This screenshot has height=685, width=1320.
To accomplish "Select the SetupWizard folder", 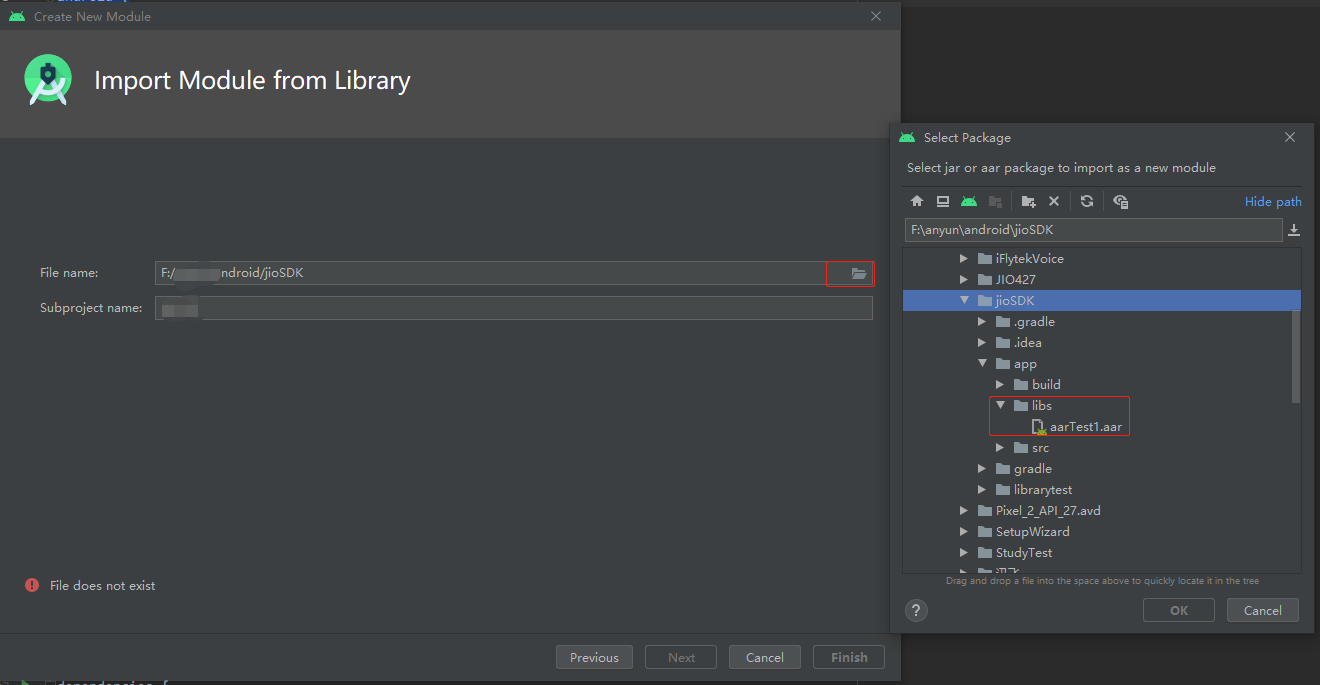I will tap(1032, 531).
